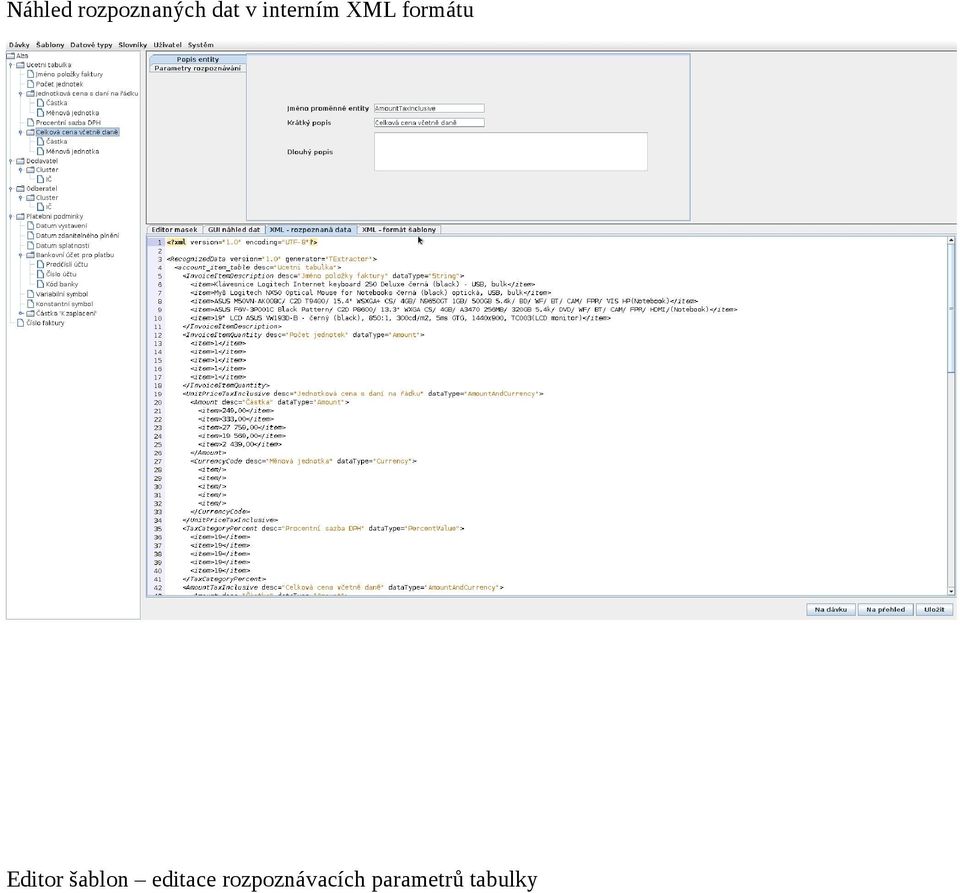This screenshot has height=893, width=960.
Task: Collapse the Cluster node under Dodavatel
Action: pos(21,170)
